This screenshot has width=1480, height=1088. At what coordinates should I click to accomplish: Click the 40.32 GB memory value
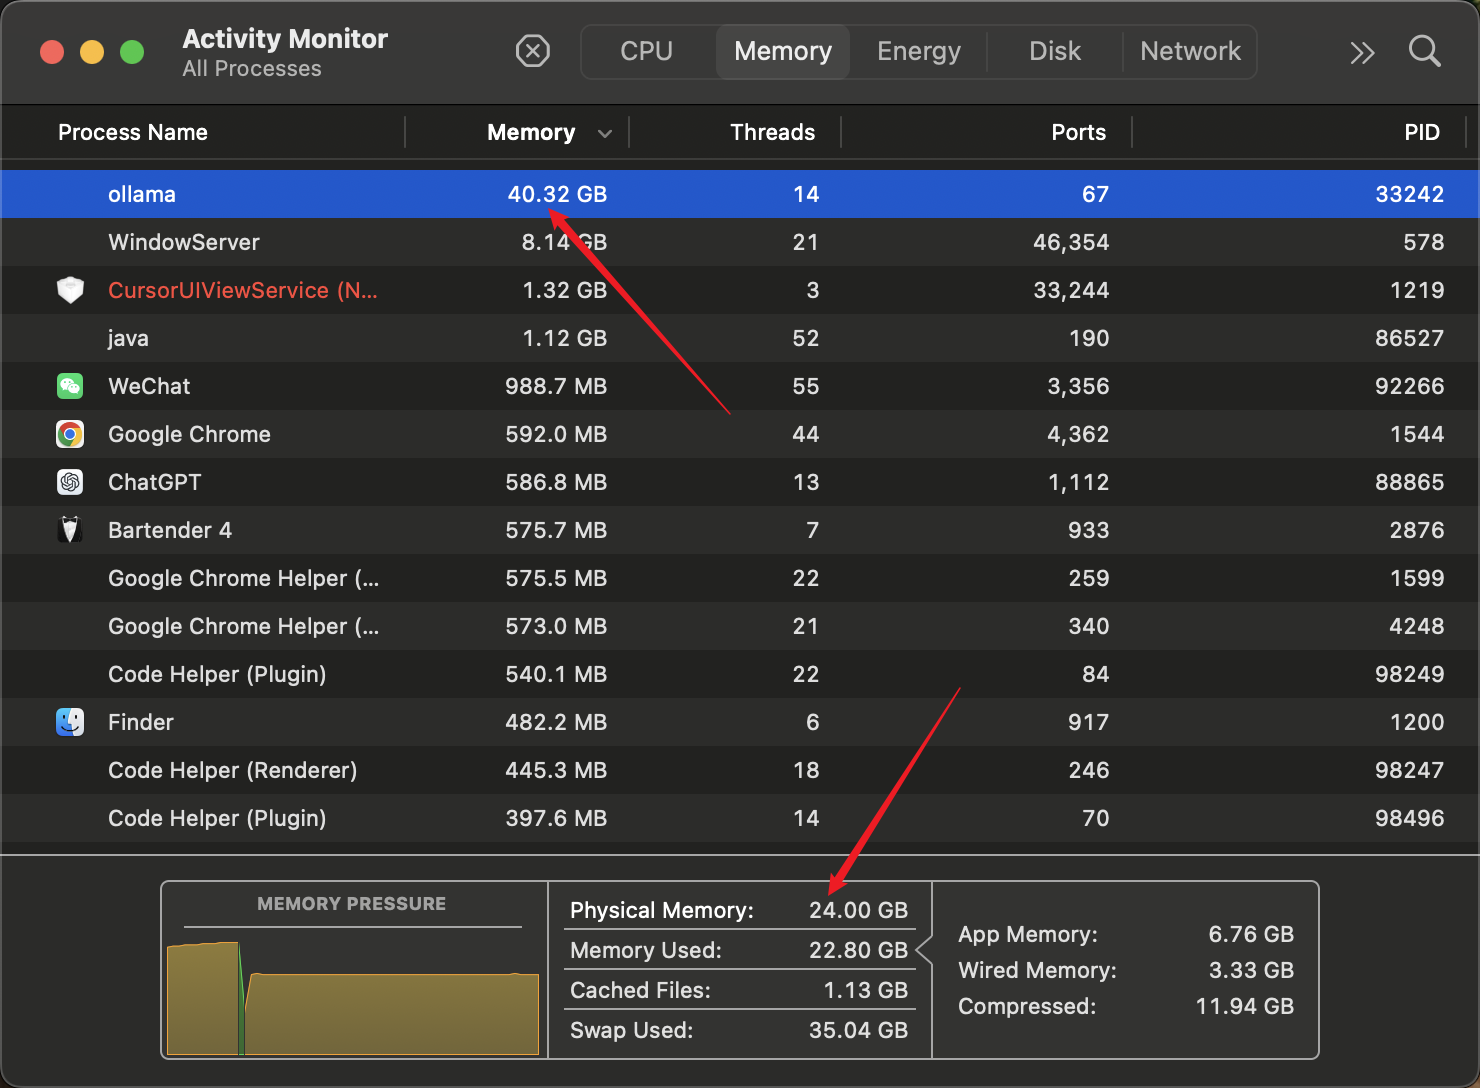point(557,194)
